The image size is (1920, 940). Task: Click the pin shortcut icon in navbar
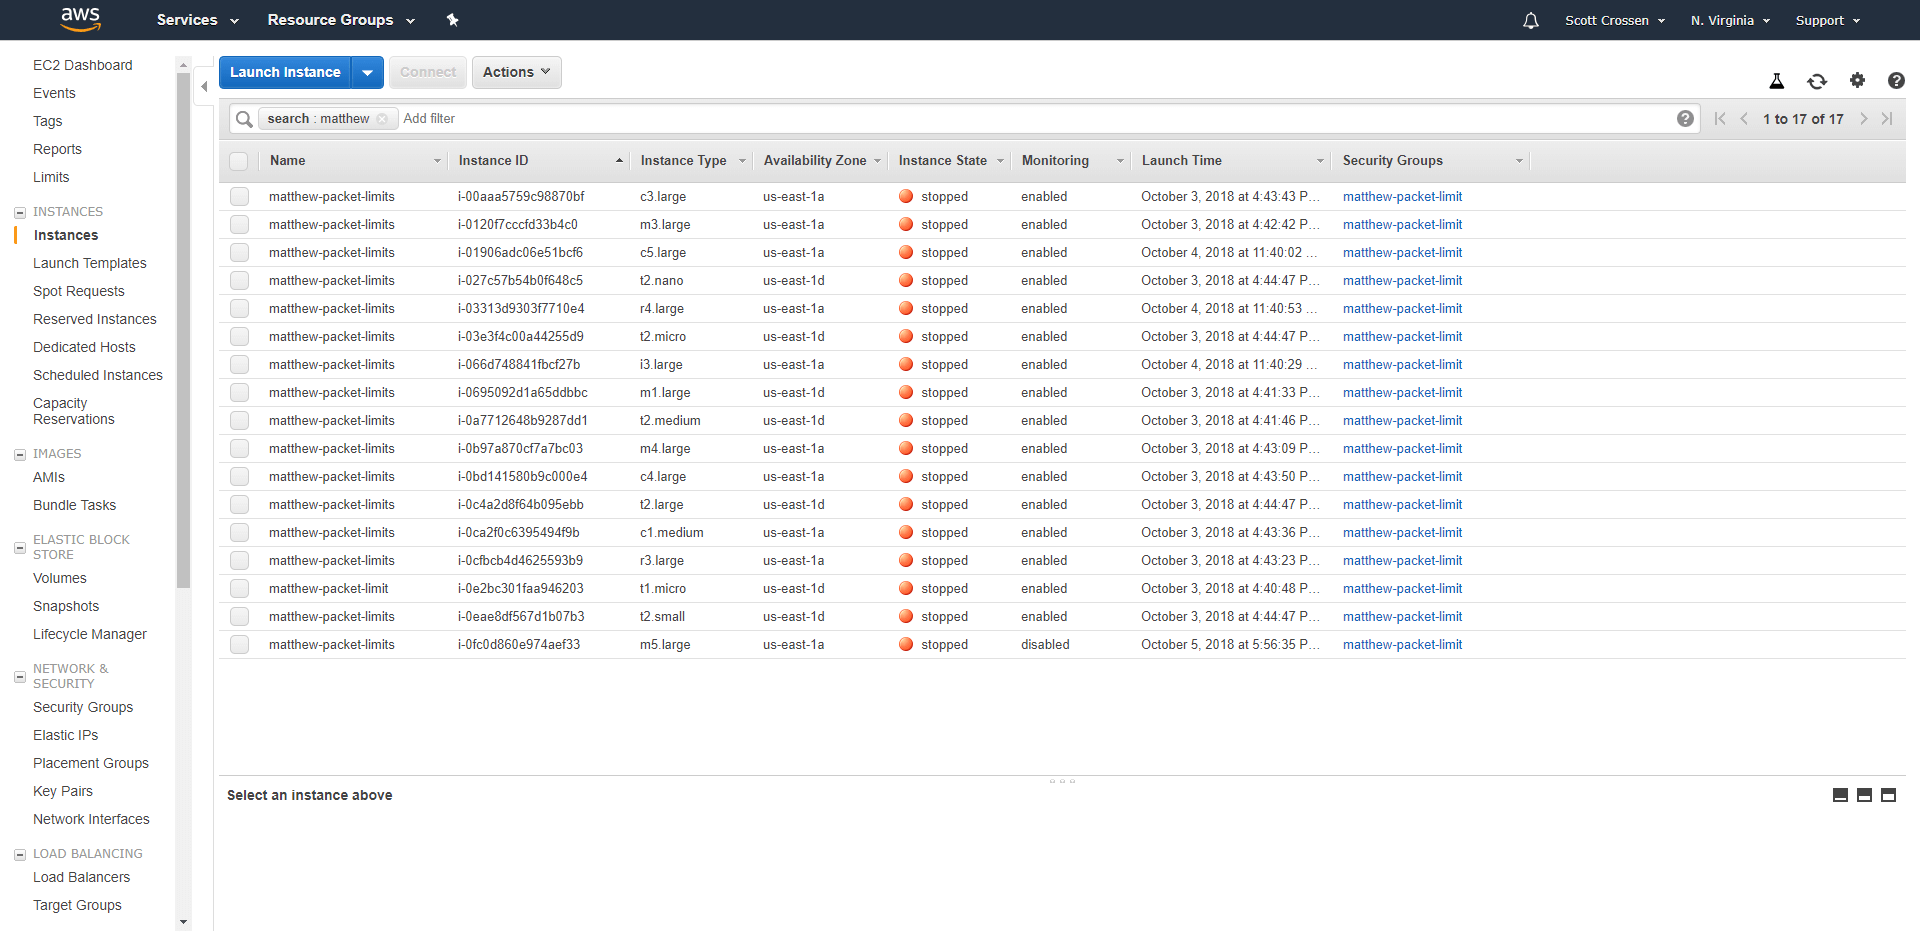click(x=453, y=20)
